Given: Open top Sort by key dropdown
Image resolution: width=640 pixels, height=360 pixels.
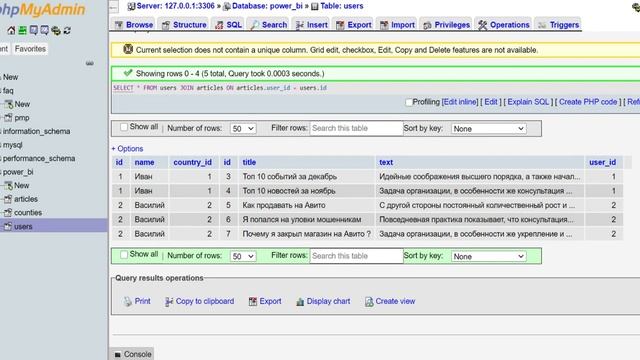Looking at the screenshot, I should 489,129.
